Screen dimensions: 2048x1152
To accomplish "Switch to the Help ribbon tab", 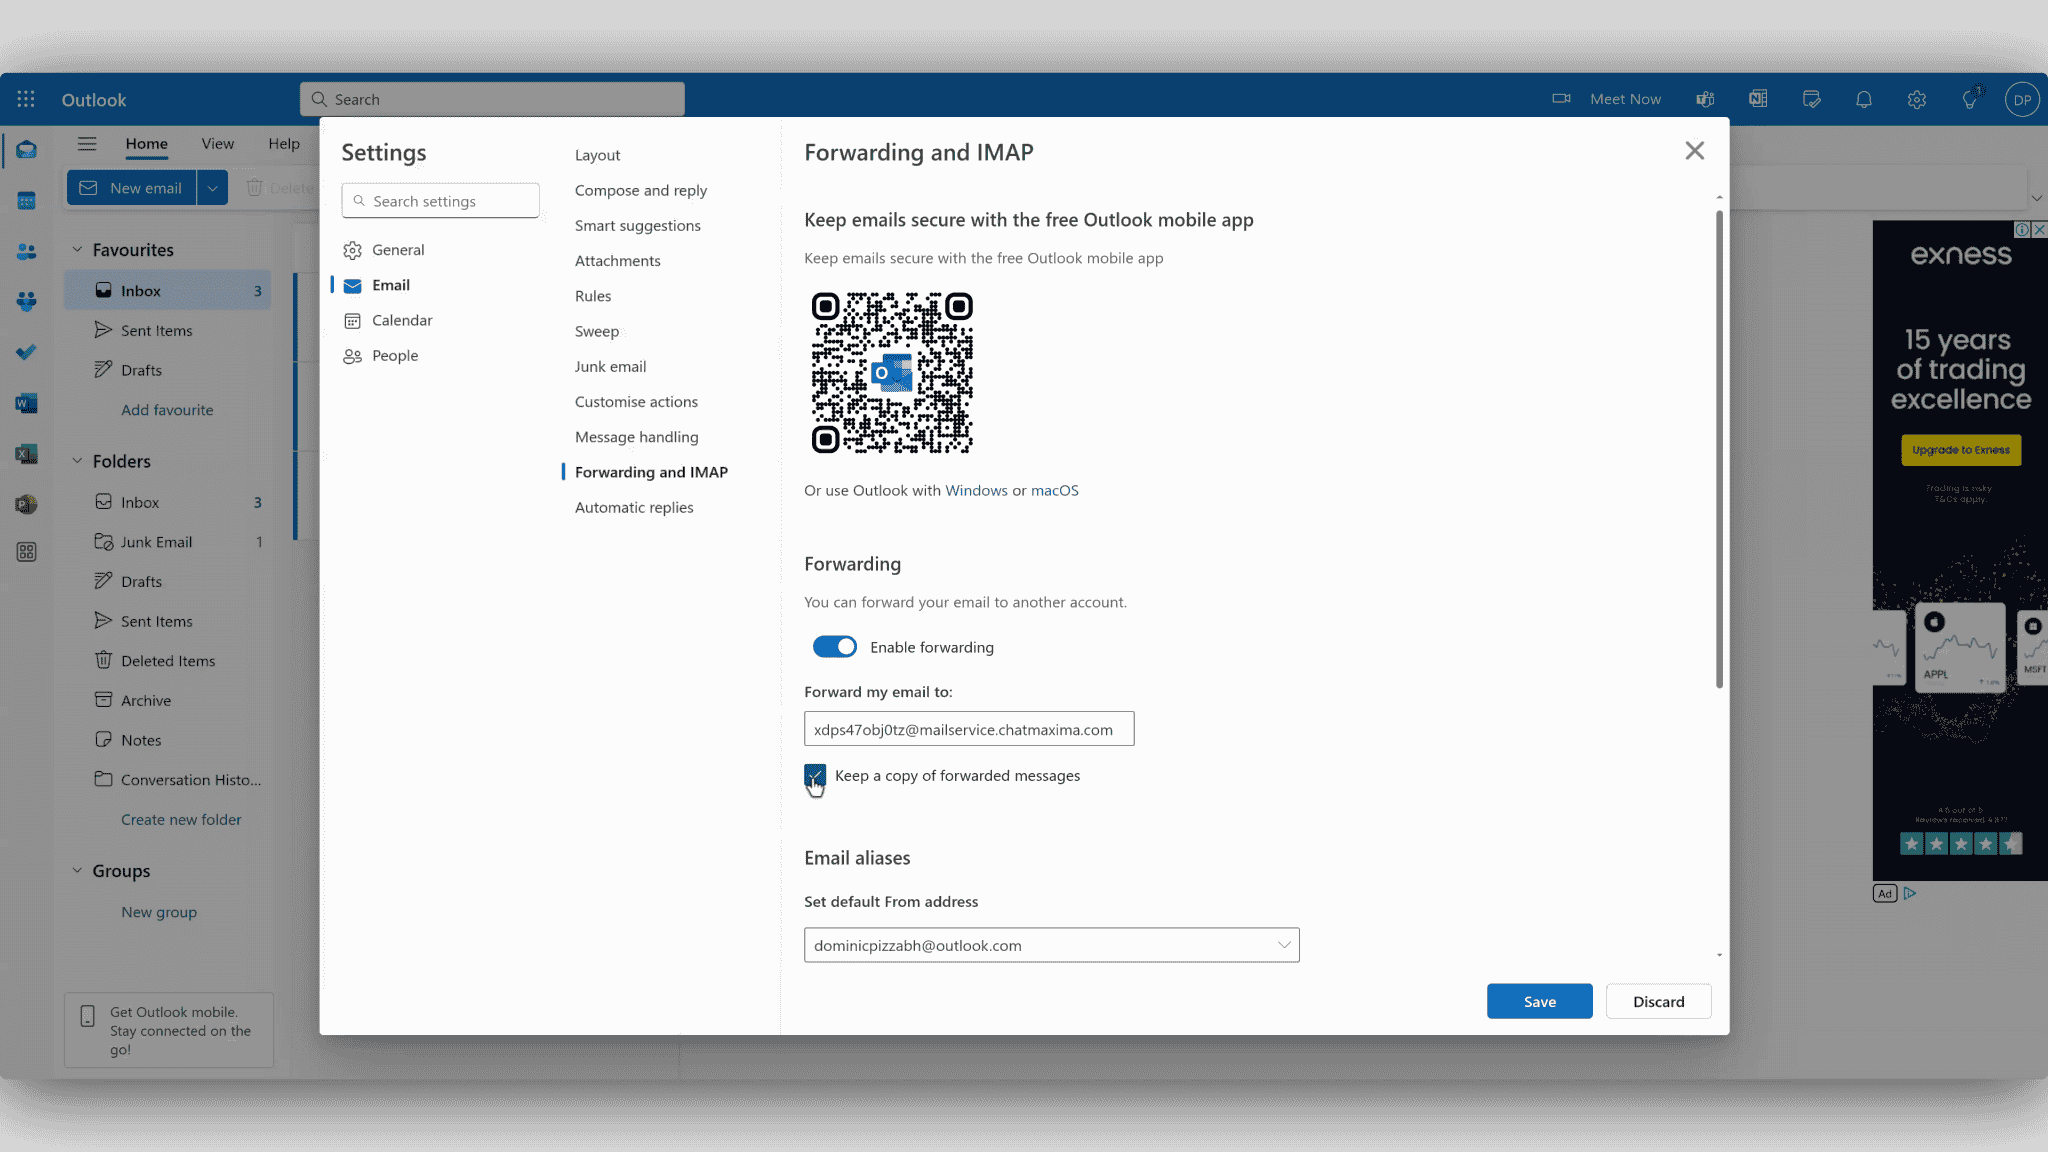I will [284, 143].
